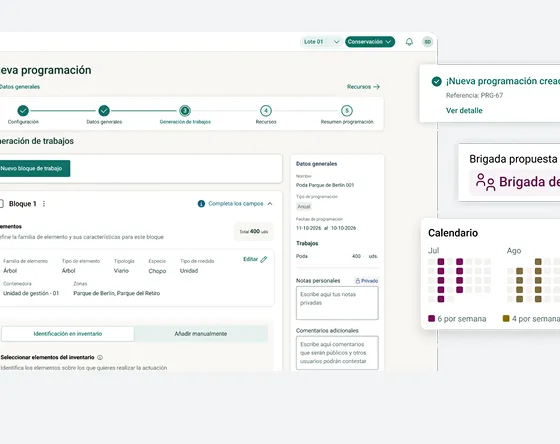This screenshot has height=444, width=560.
Task: Click the Chopo species value
Action: [157, 271]
